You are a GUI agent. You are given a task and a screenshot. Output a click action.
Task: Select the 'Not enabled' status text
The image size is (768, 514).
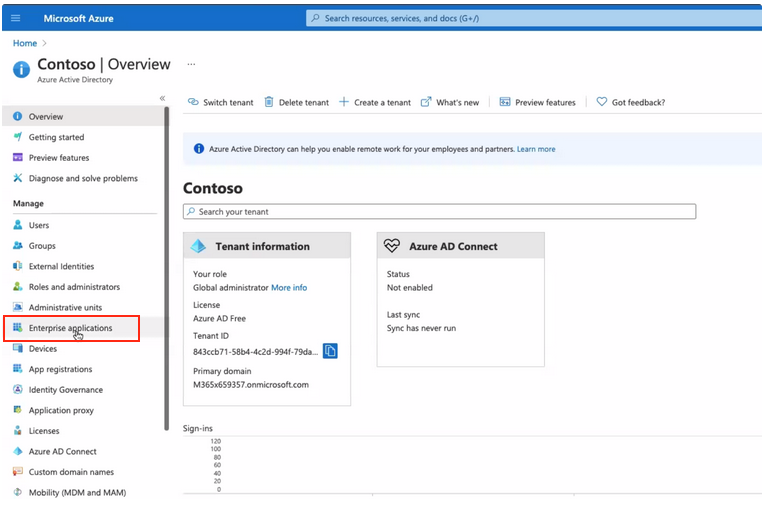[410, 288]
